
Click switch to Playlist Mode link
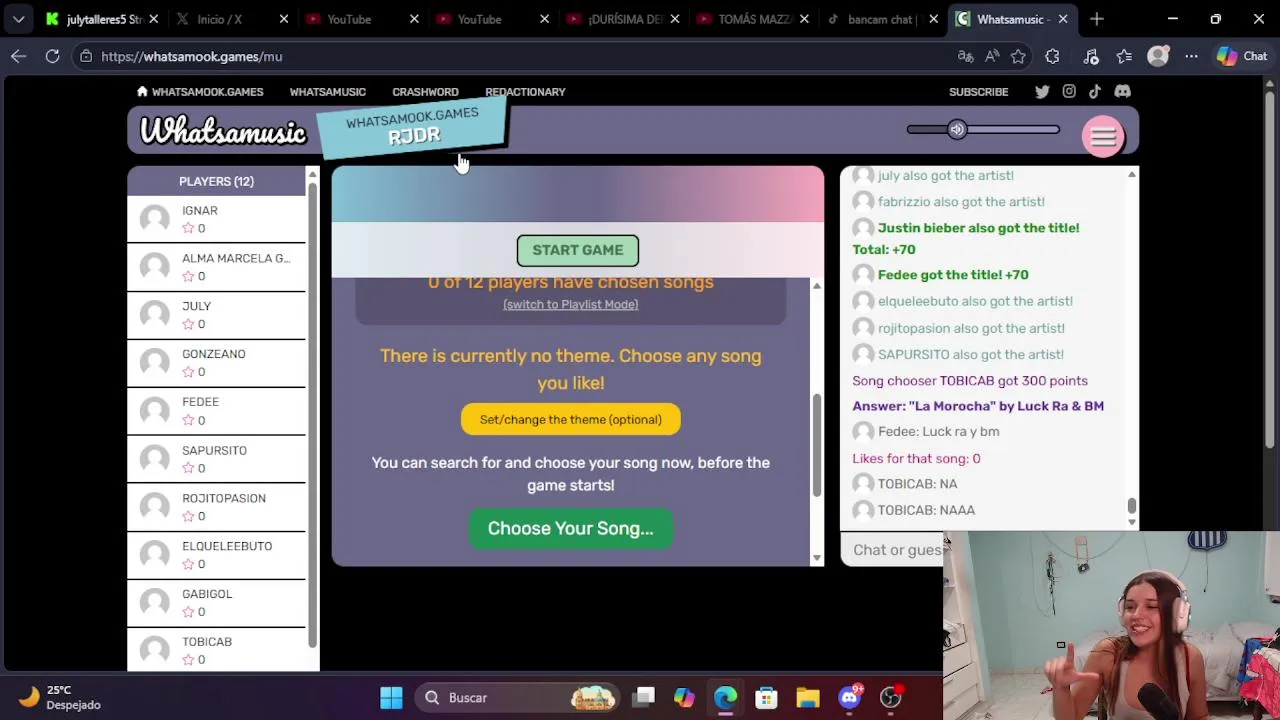(x=570, y=304)
